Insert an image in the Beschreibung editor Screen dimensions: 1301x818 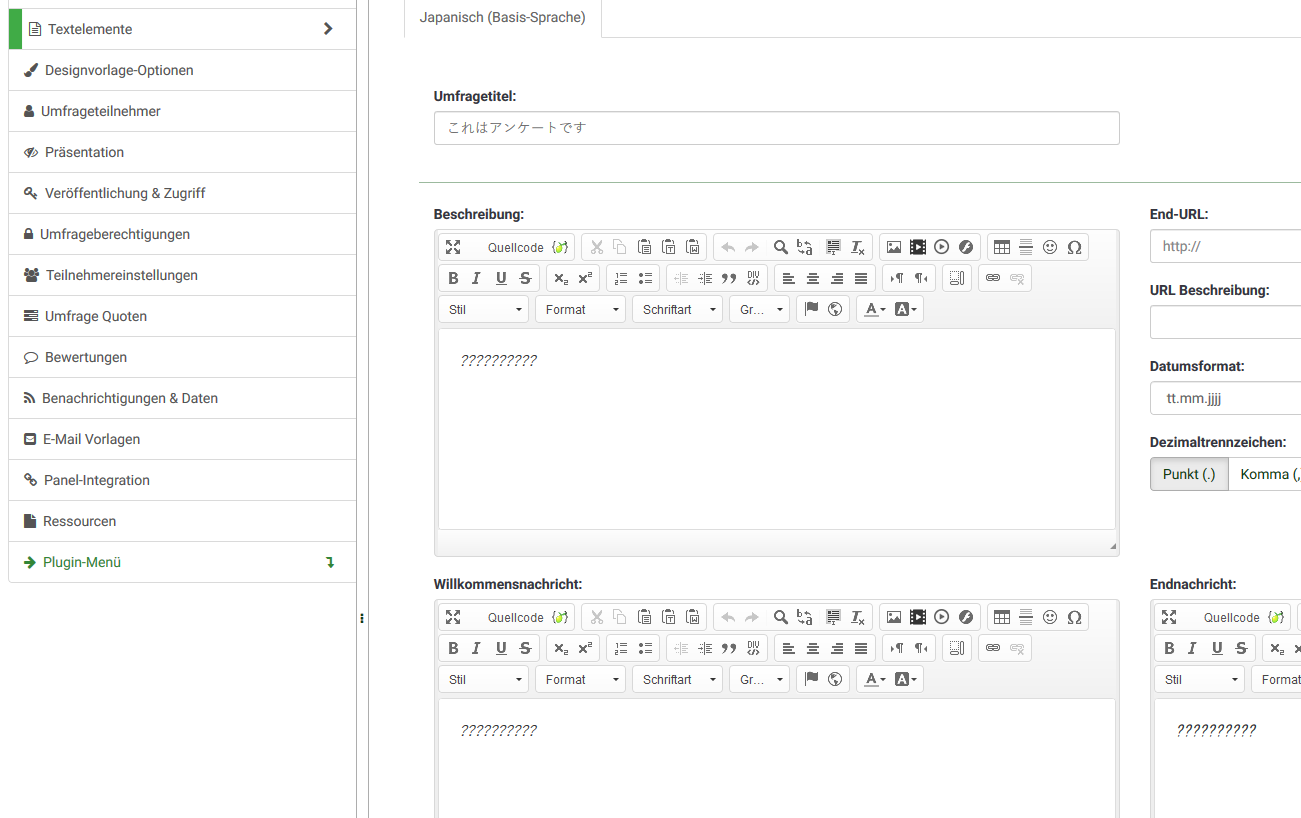pyautogui.click(x=894, y=247)
